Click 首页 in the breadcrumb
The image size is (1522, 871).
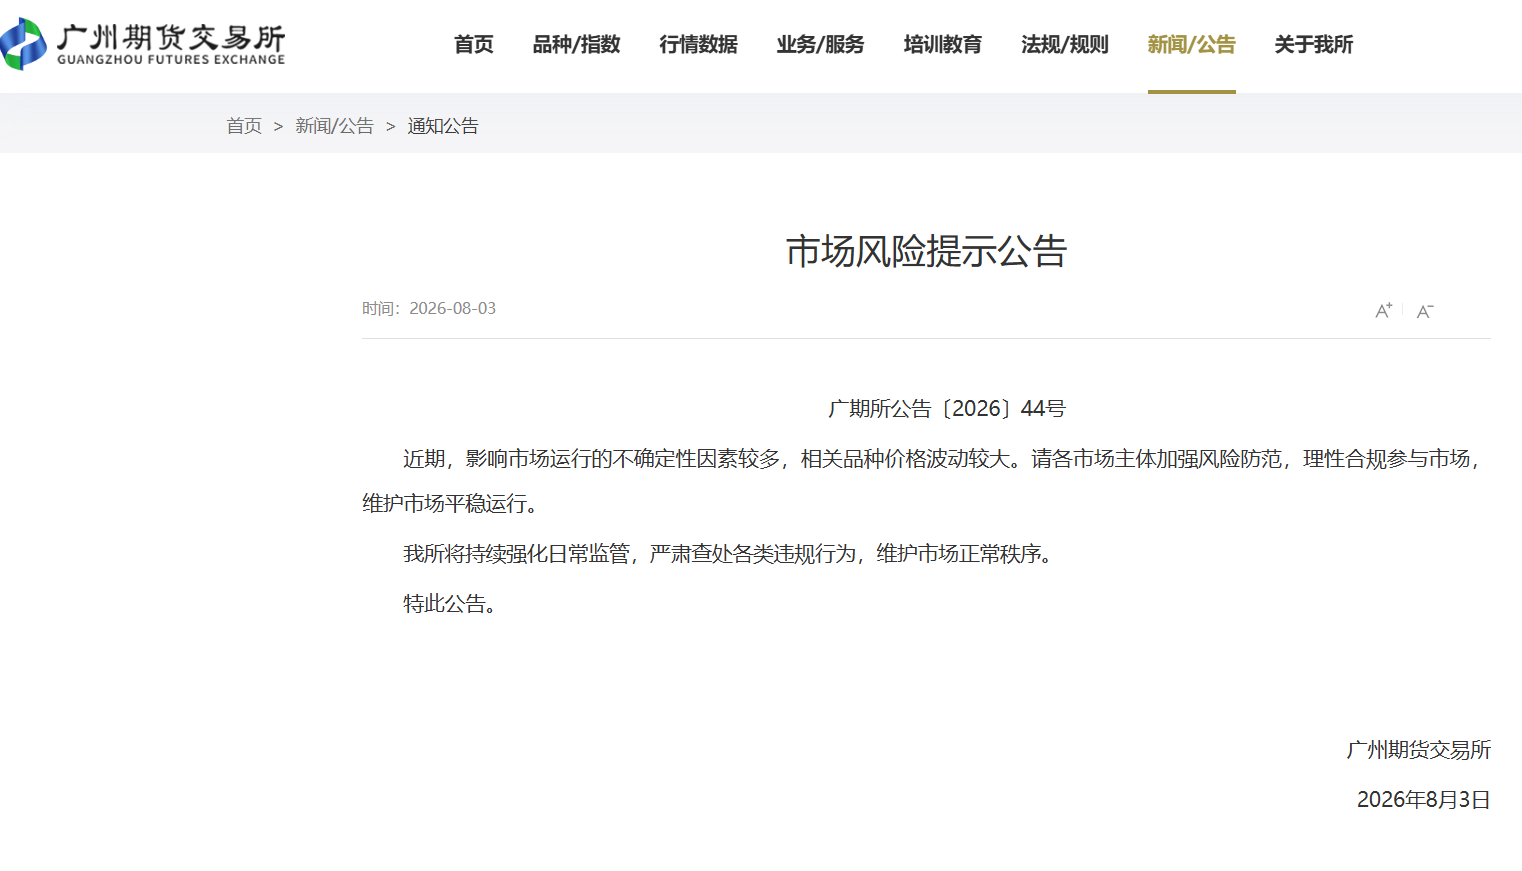pos(244,126)
